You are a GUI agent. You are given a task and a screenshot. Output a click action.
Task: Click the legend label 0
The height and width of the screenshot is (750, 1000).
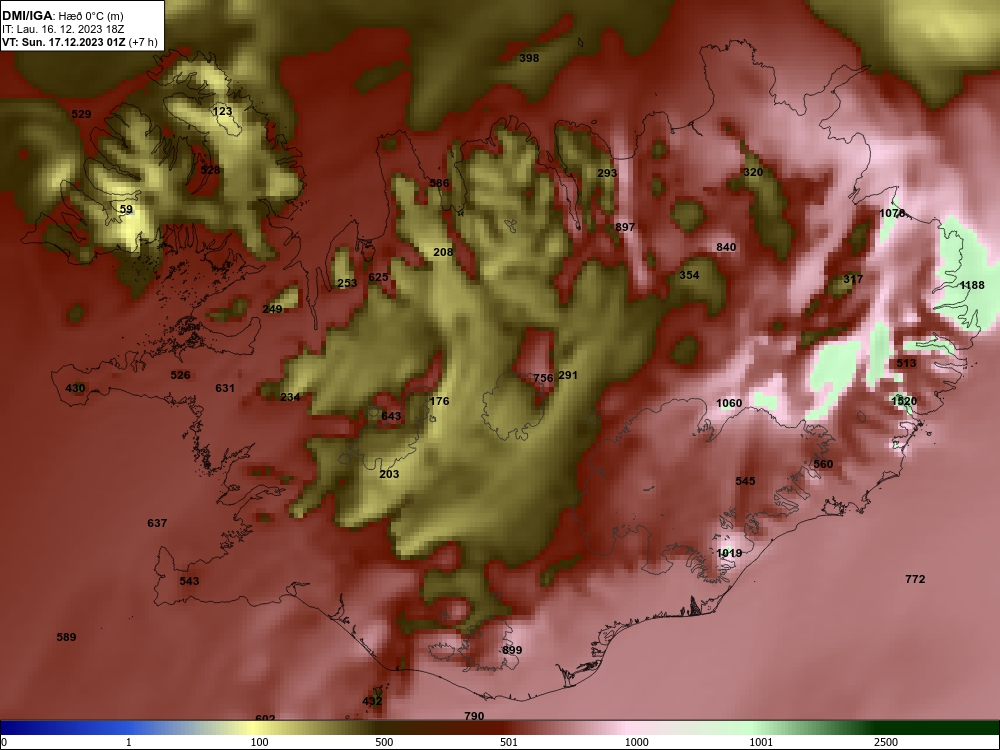tap(4, 742)
